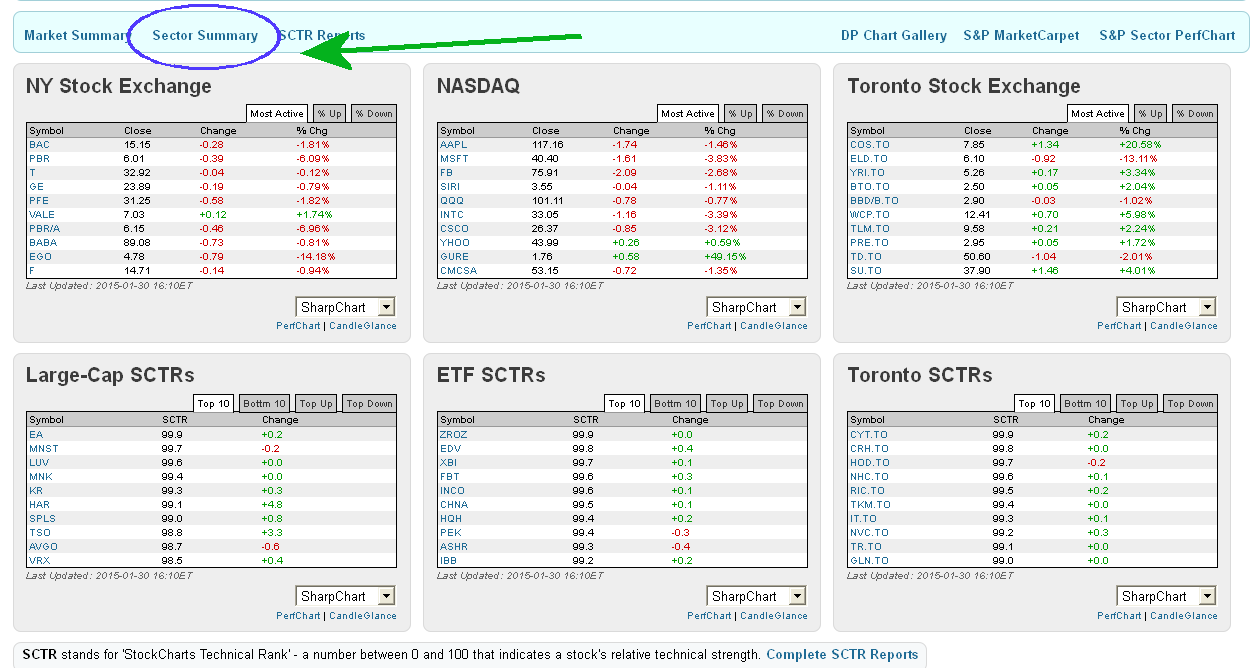Select Toronto SCTRs Top 10 tab

(x=1034, y=403)
